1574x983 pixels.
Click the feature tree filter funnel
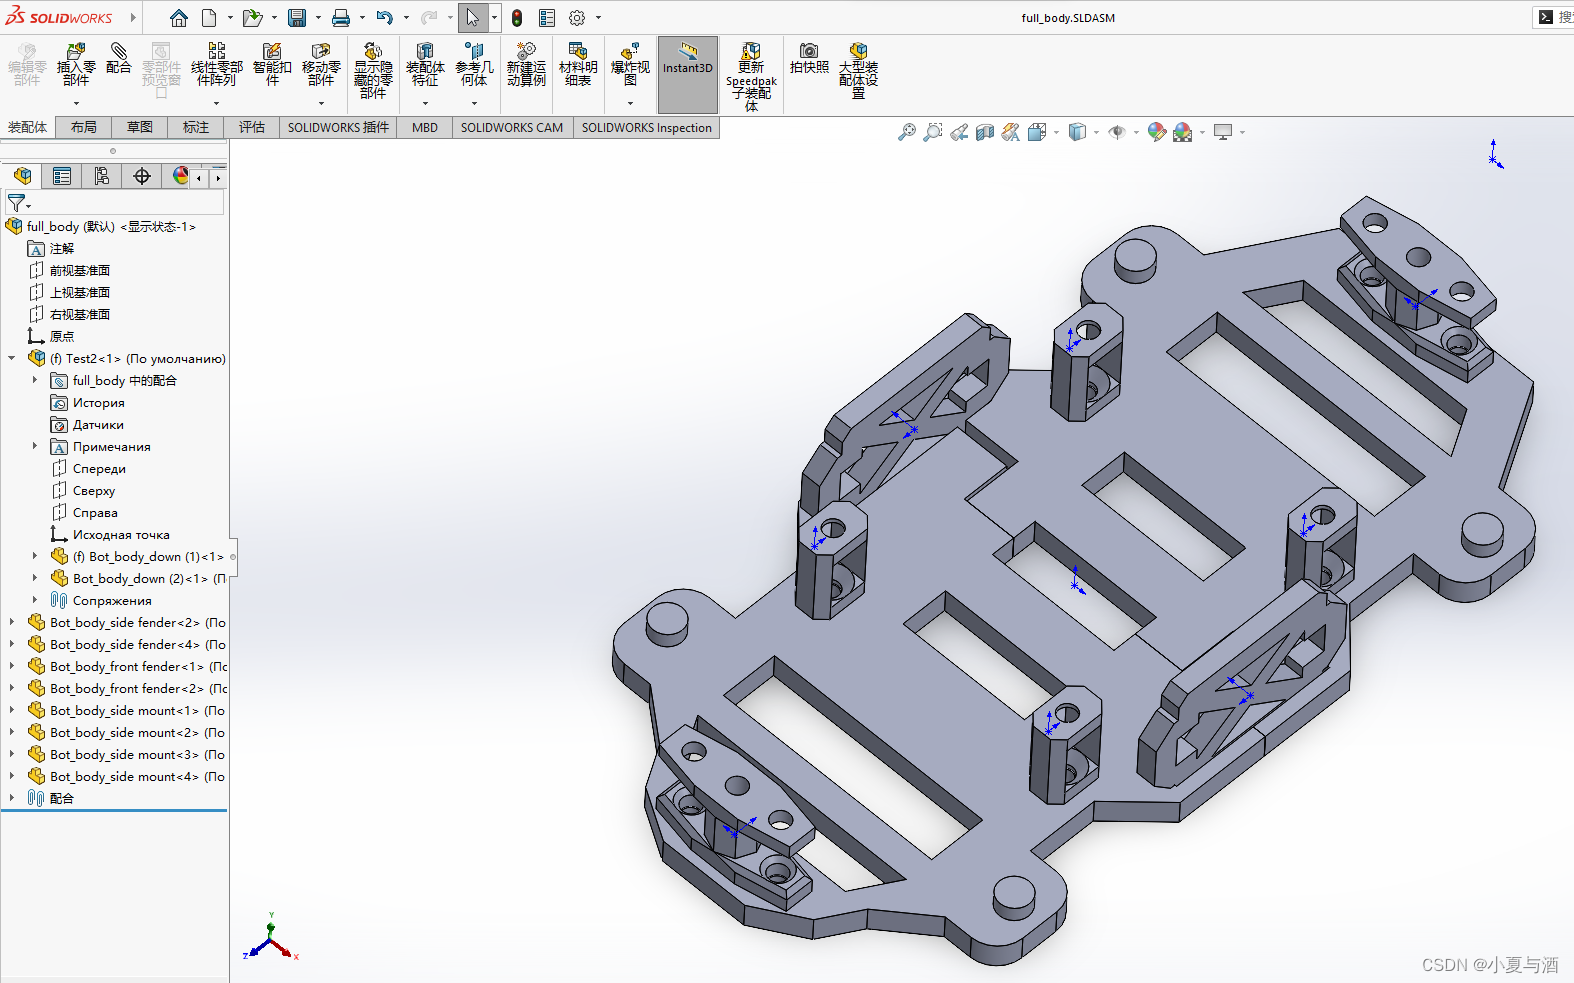[x=17, y=202]
